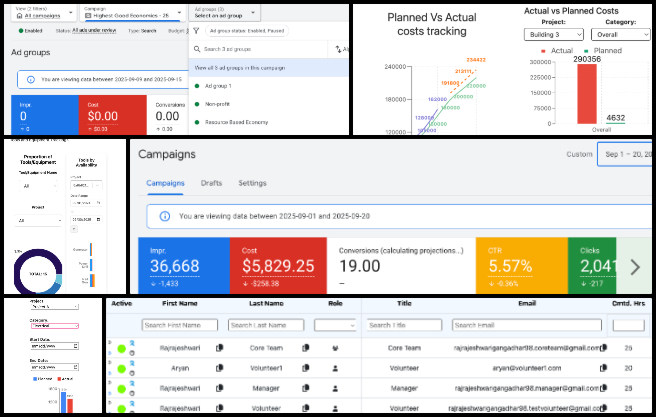
Task: Toggle the green active status dot for Aryan
Action: (x=121, y=368)
